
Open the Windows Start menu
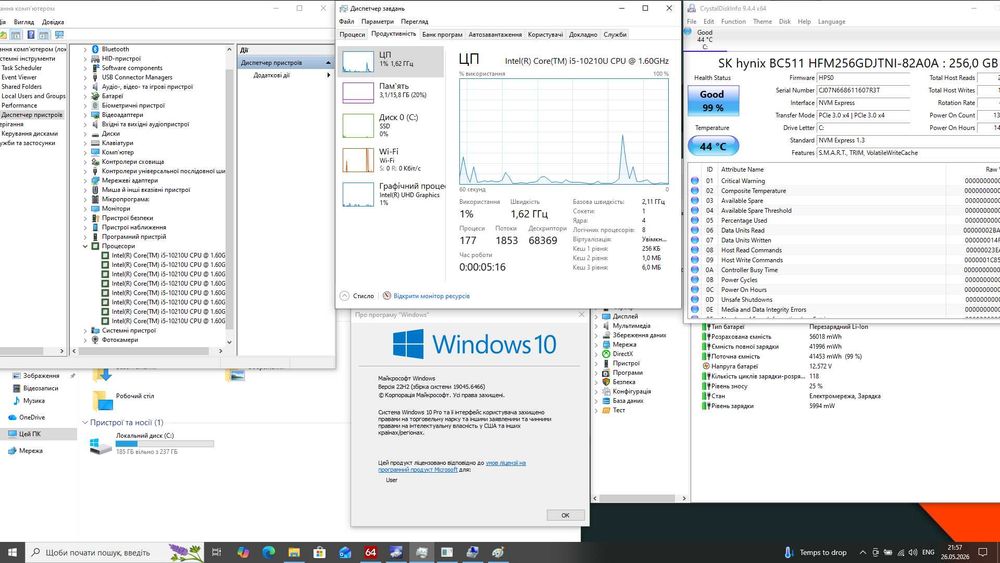[12, 552]
